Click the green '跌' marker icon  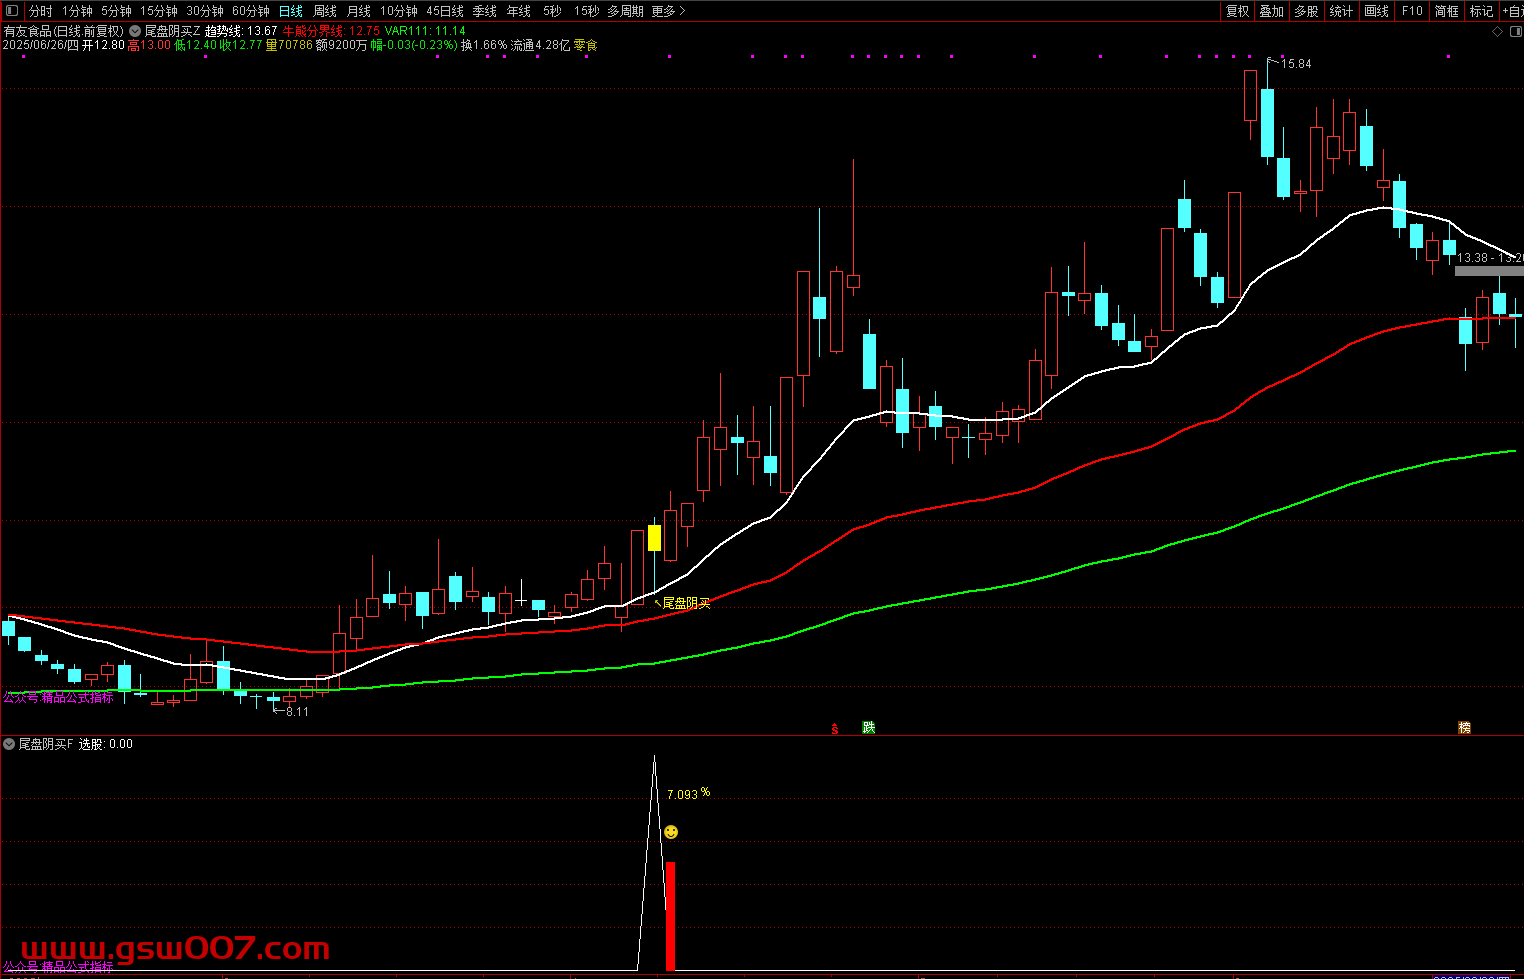(869, 727)
